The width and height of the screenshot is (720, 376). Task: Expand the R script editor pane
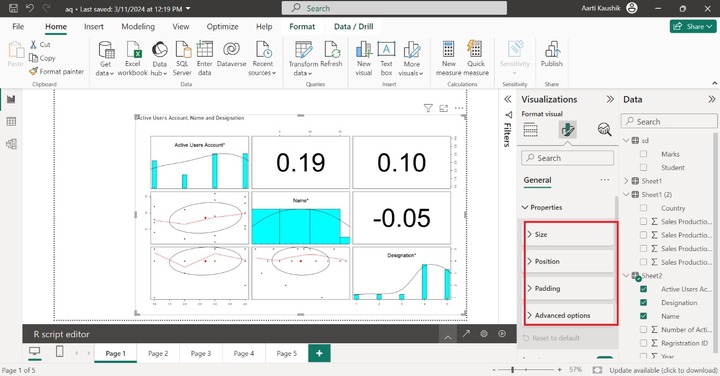coord(448,337)
